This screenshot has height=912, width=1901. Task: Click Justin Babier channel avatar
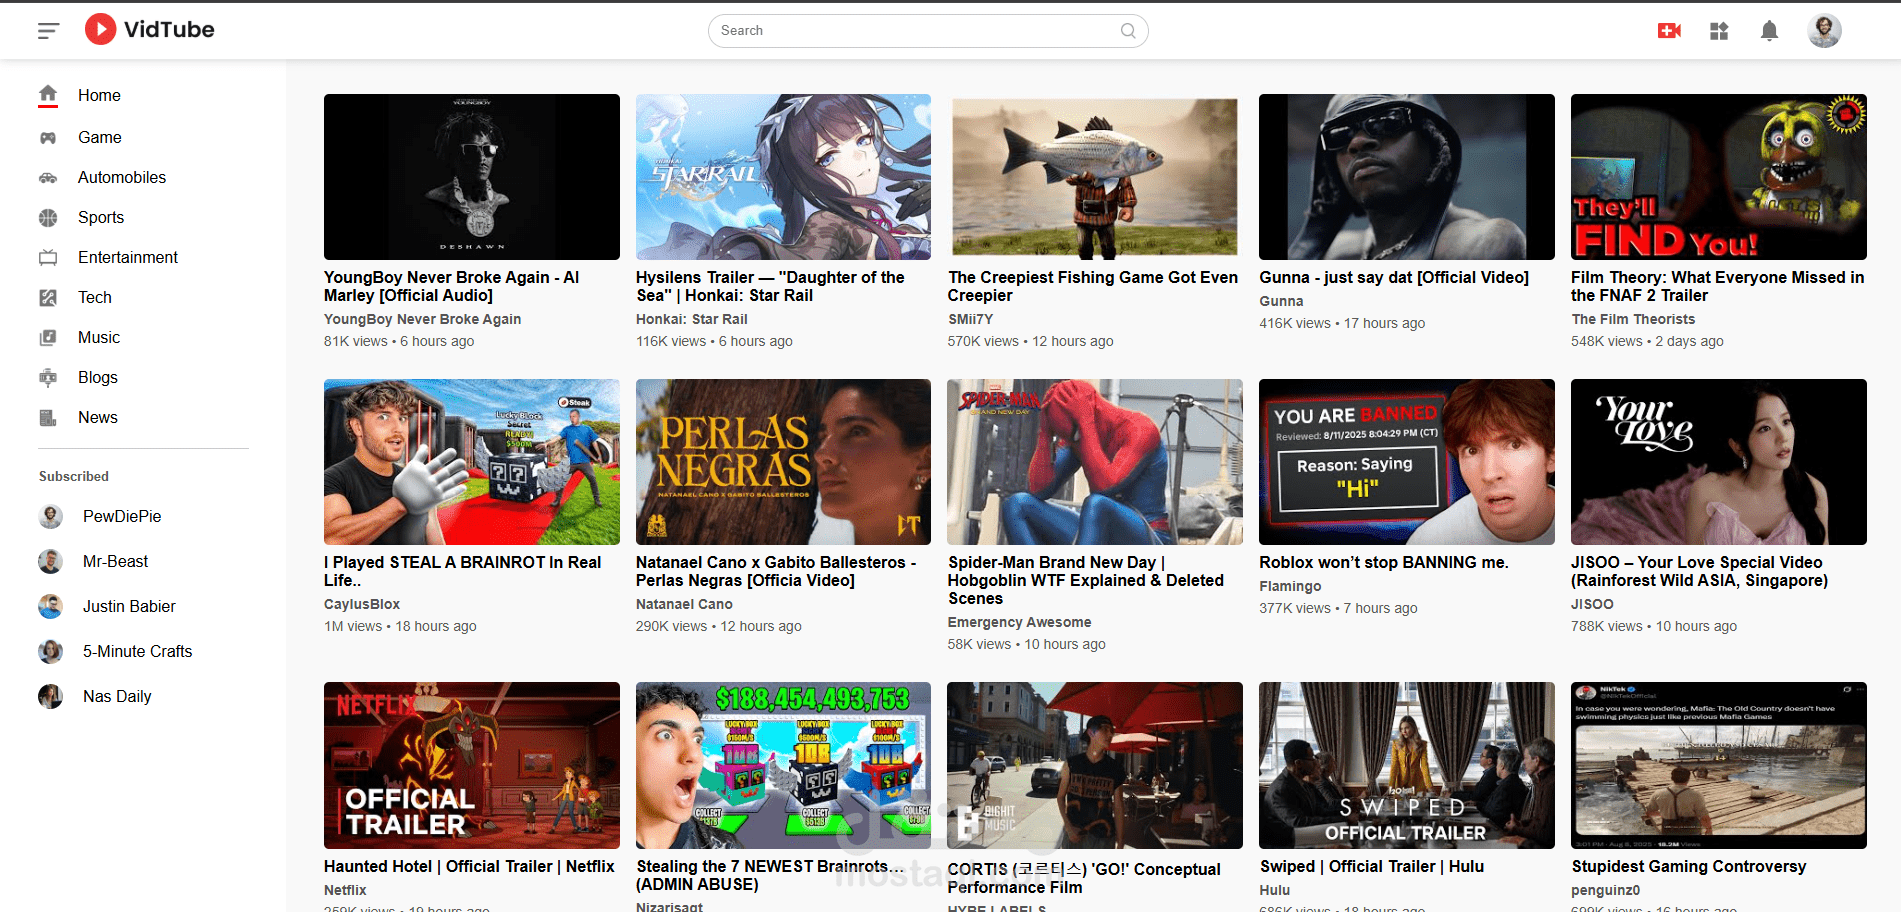[x=50, y=606]
